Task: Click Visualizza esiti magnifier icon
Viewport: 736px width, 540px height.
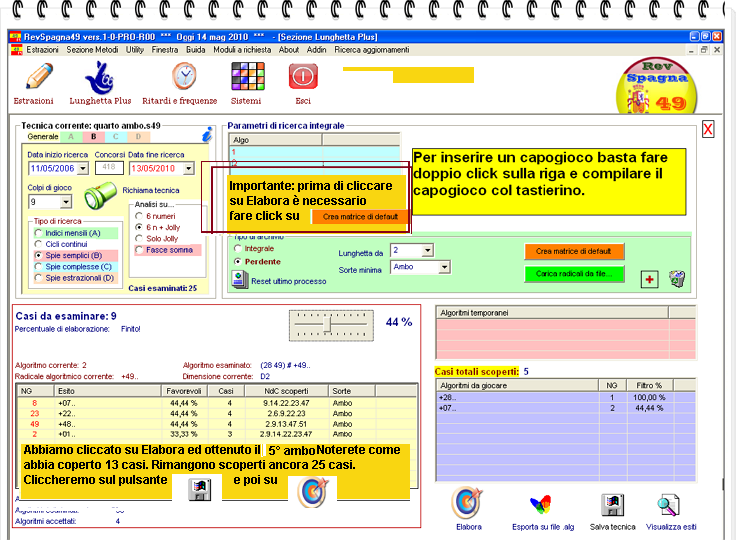Action: tap(668, 505)
